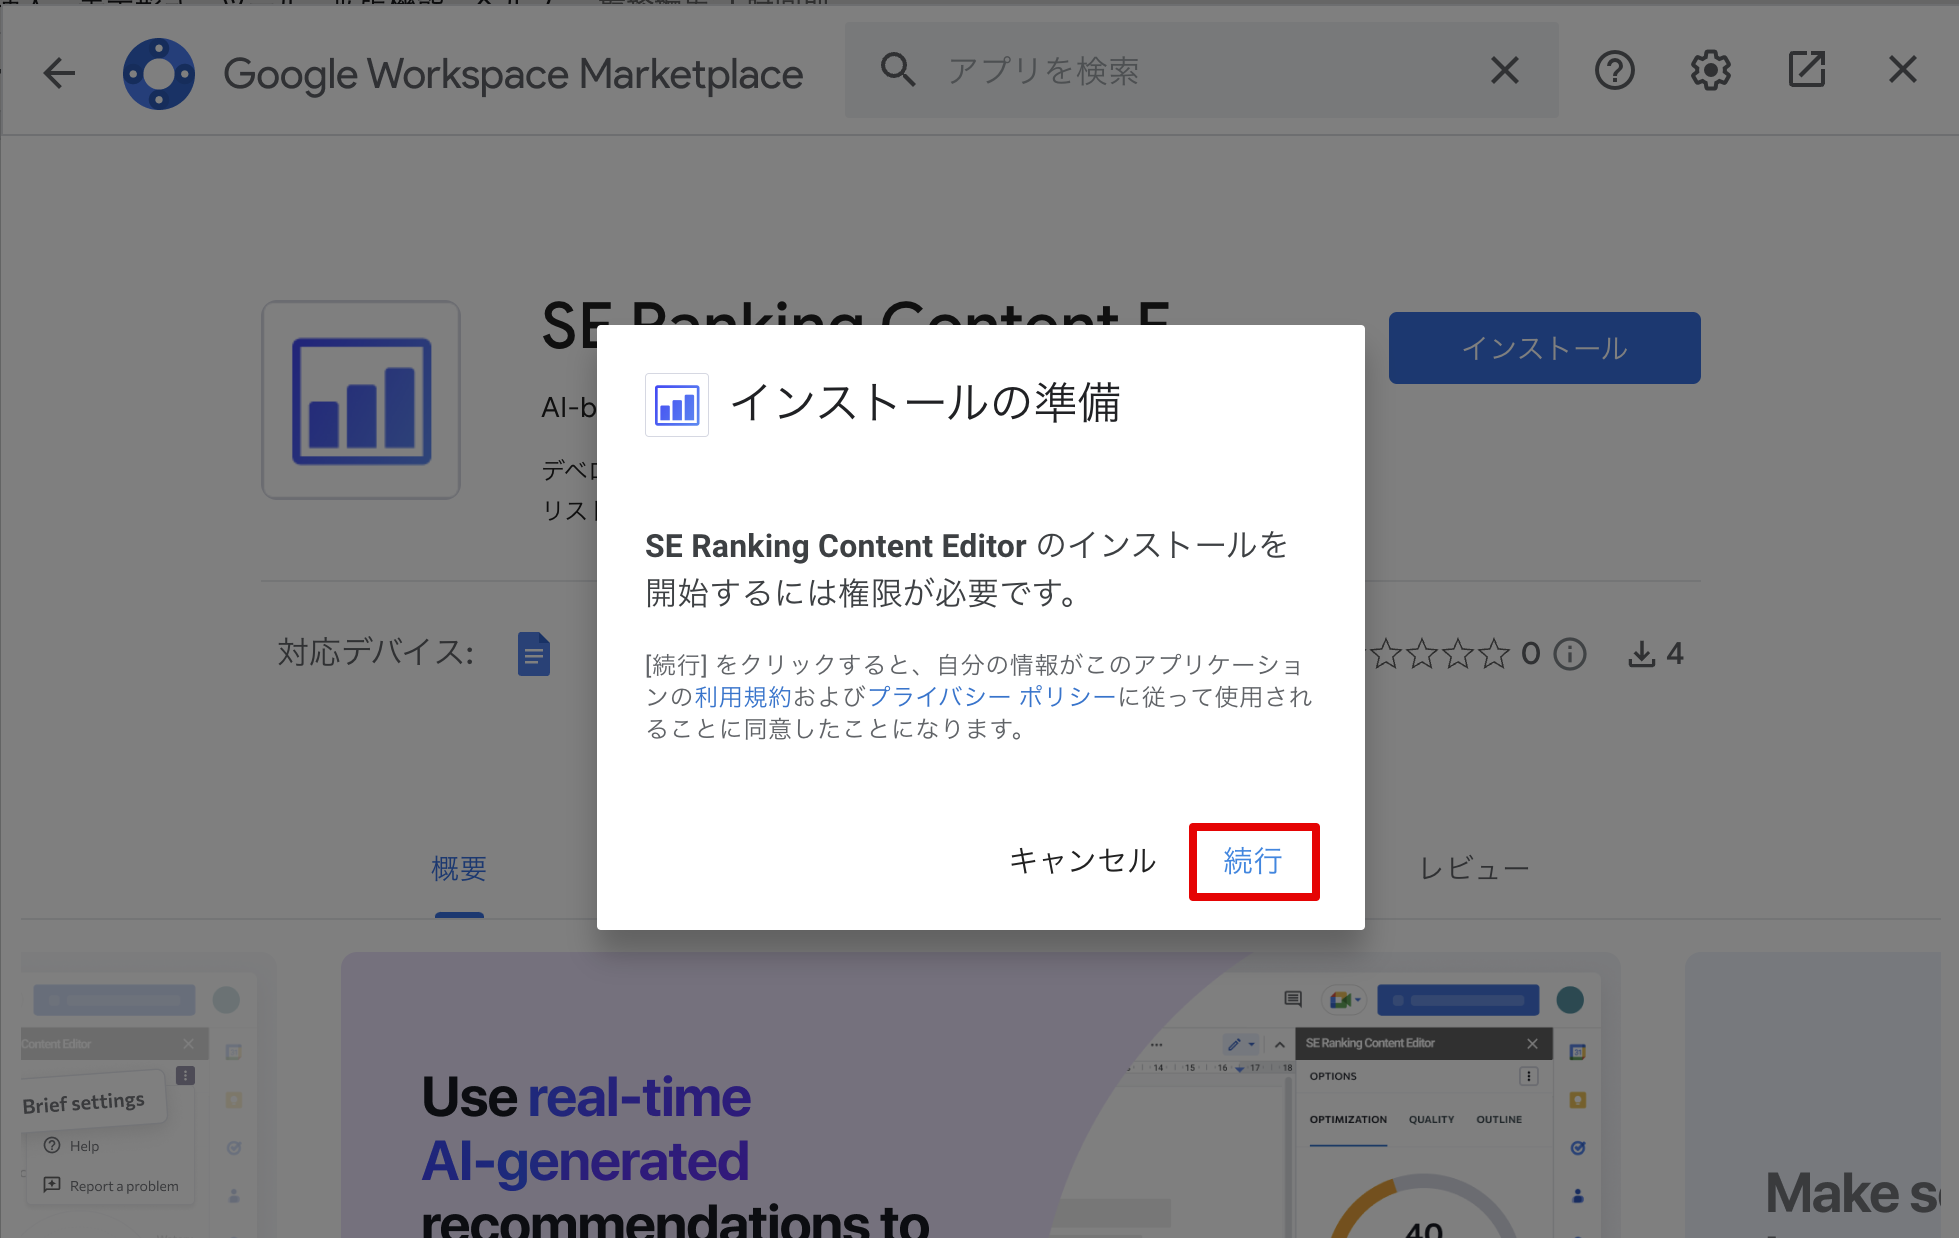Click the blue インストール button

[x=1544, y=348]
